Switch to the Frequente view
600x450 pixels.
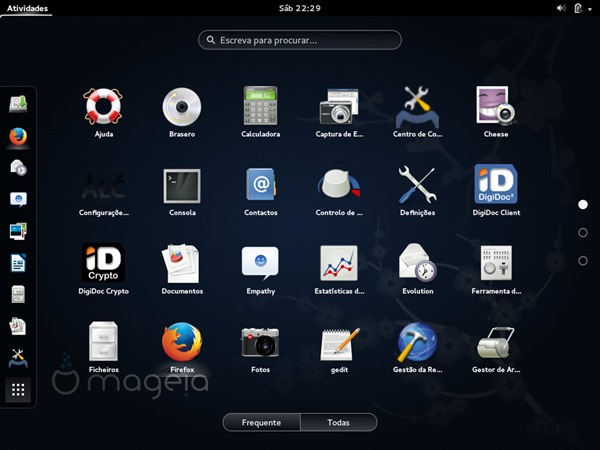261,422
